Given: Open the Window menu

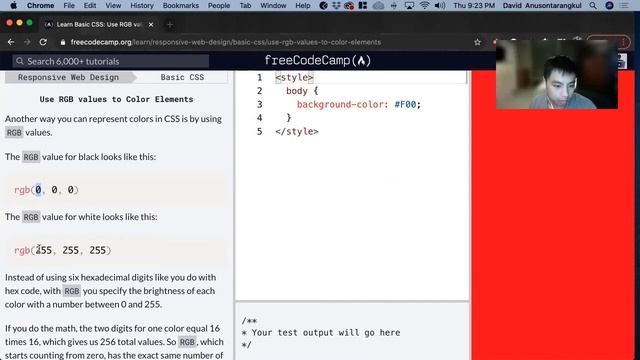Looking at the screenshot, I should [x=273, y=5].
